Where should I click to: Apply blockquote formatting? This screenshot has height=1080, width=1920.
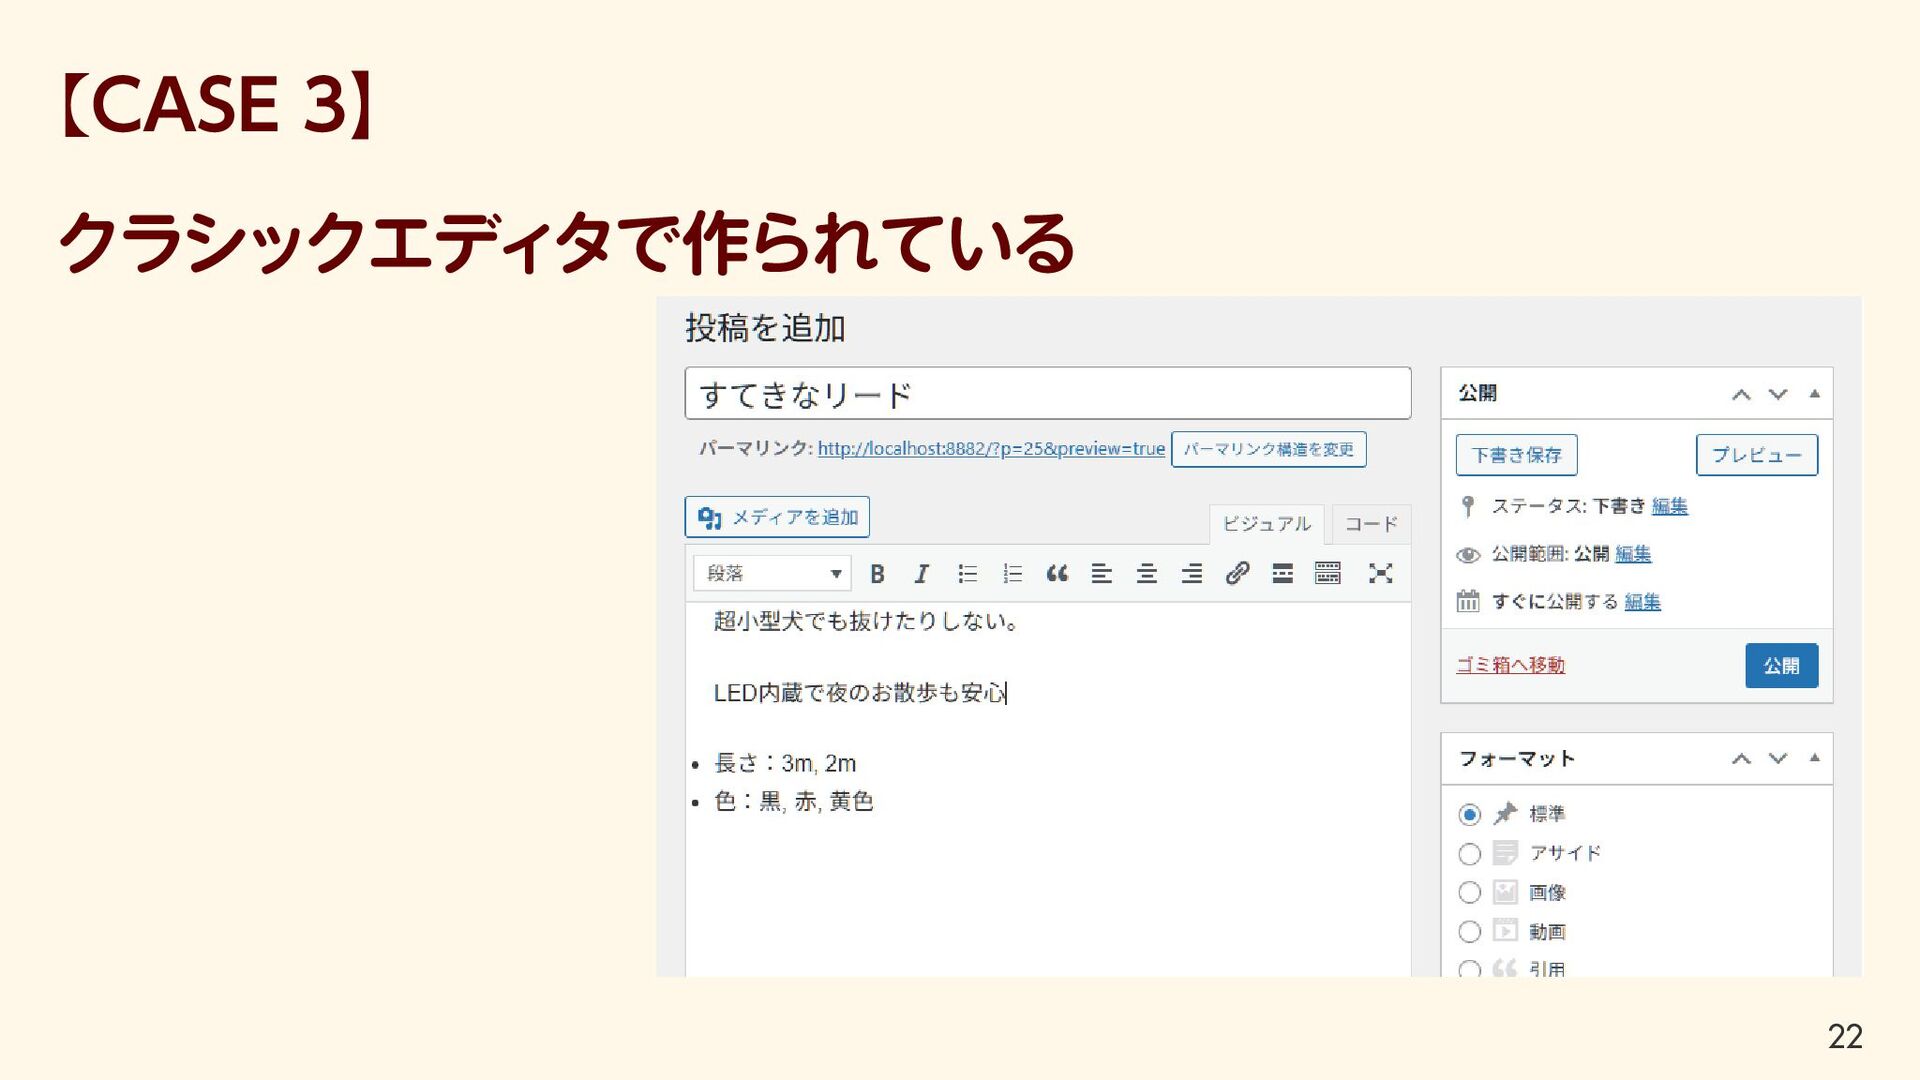[x=1057, y=574]
